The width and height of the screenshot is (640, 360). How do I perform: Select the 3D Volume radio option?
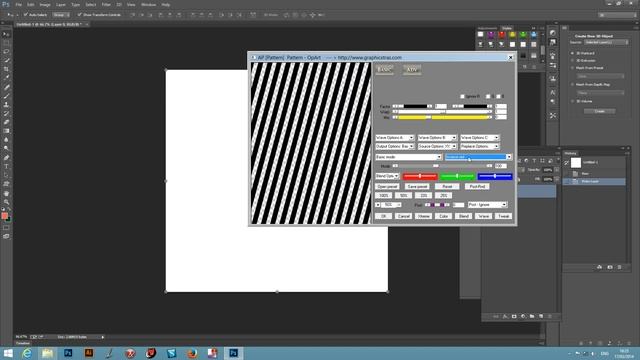tap(572, 101)
